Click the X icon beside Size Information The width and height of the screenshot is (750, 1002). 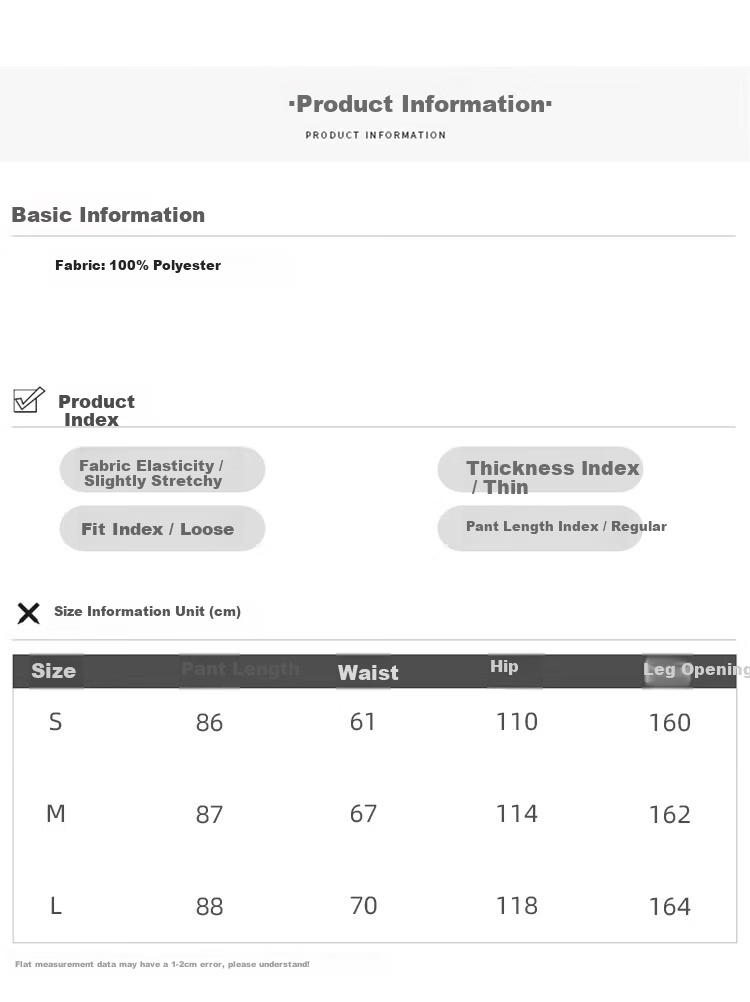coord(28,613)
